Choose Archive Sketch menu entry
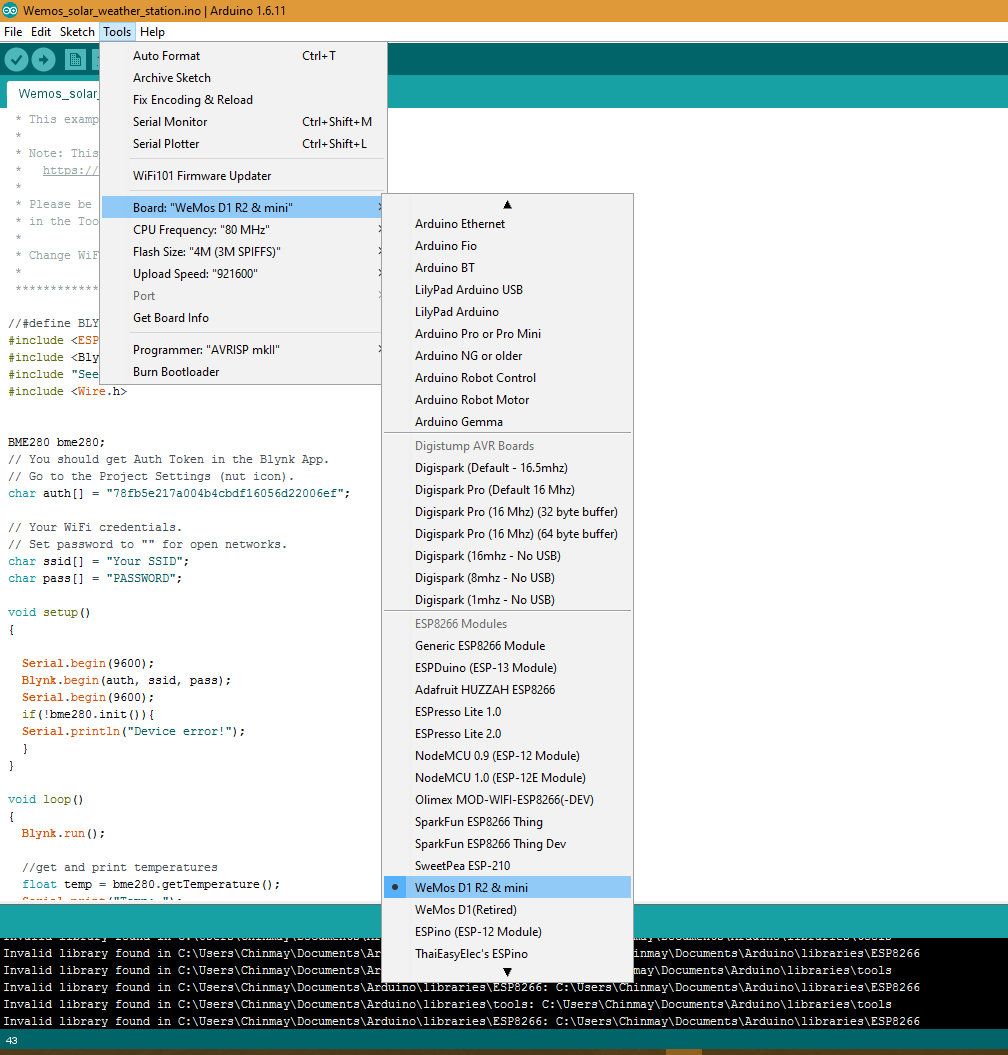 243,78
